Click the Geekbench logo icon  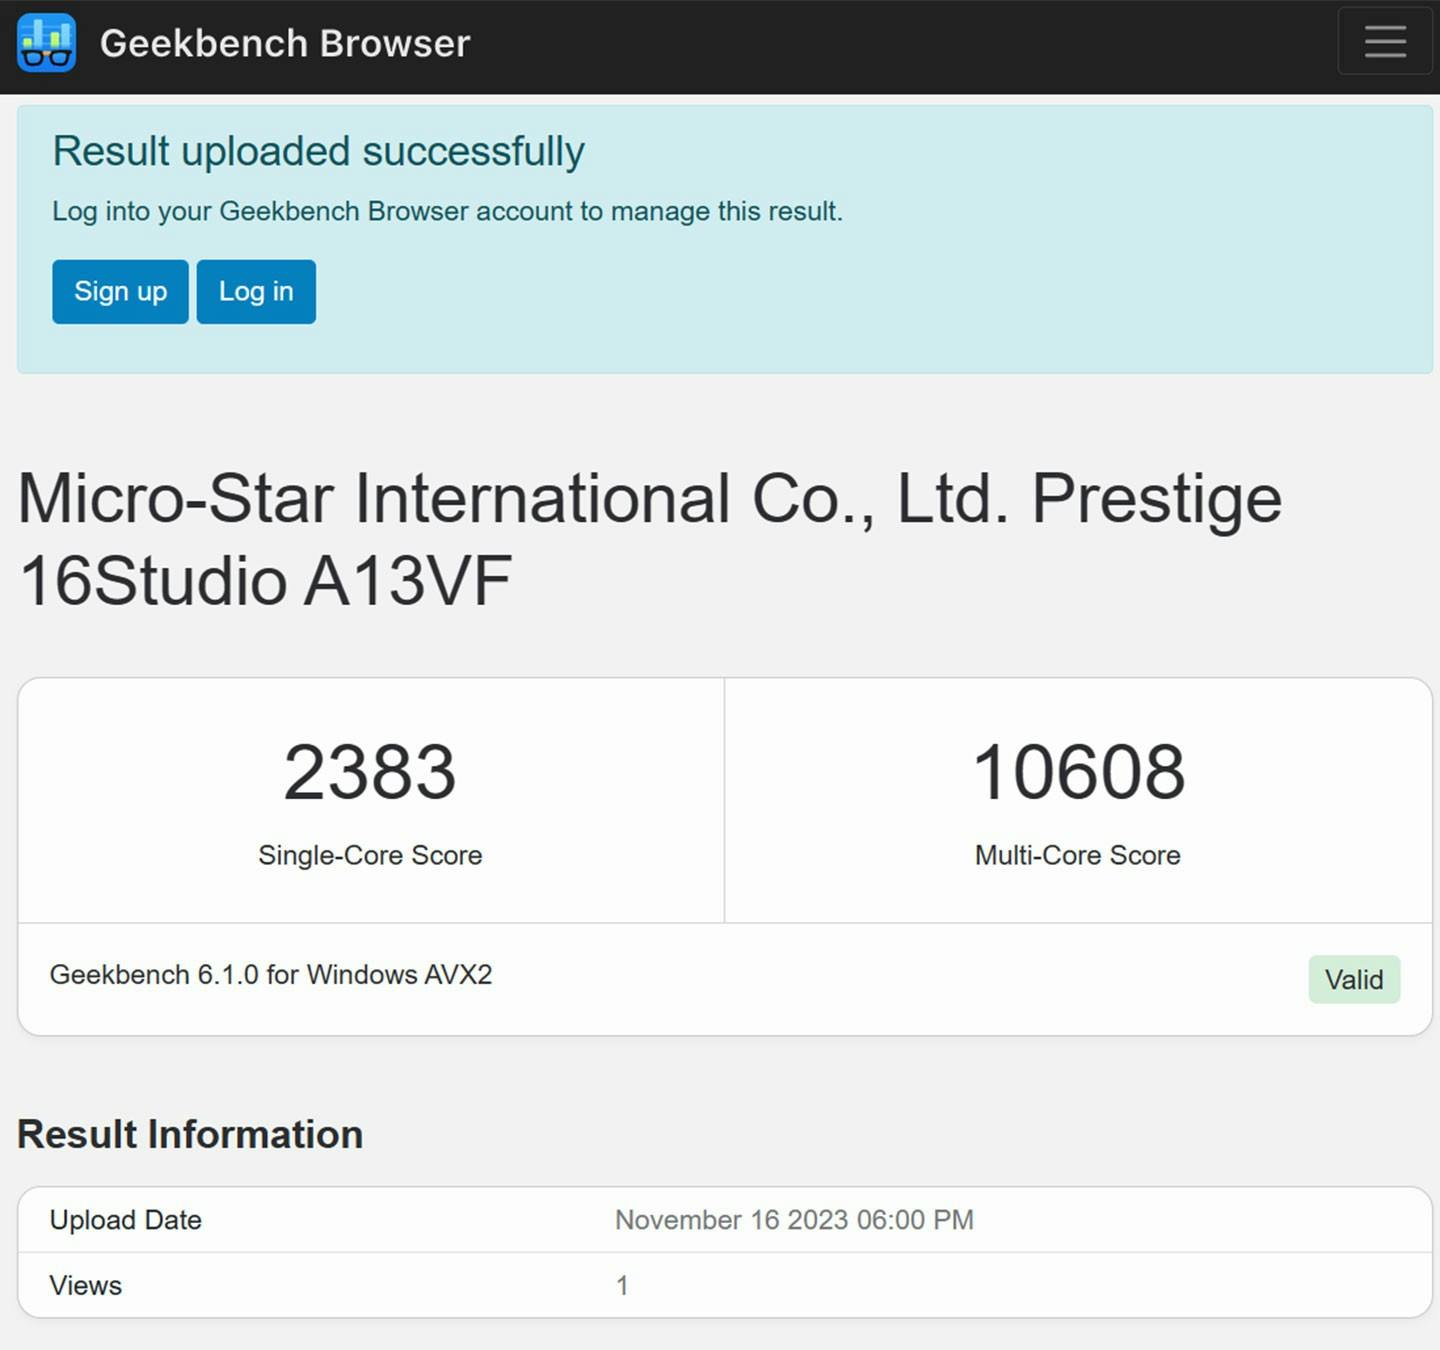(46, 43)
